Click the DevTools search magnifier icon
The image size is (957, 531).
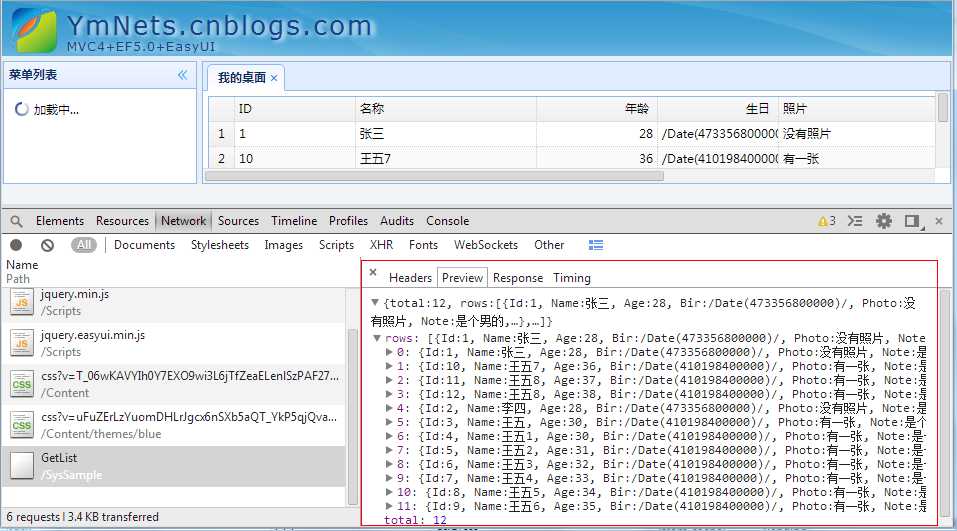pyautogui.click(x=16, y=222)
